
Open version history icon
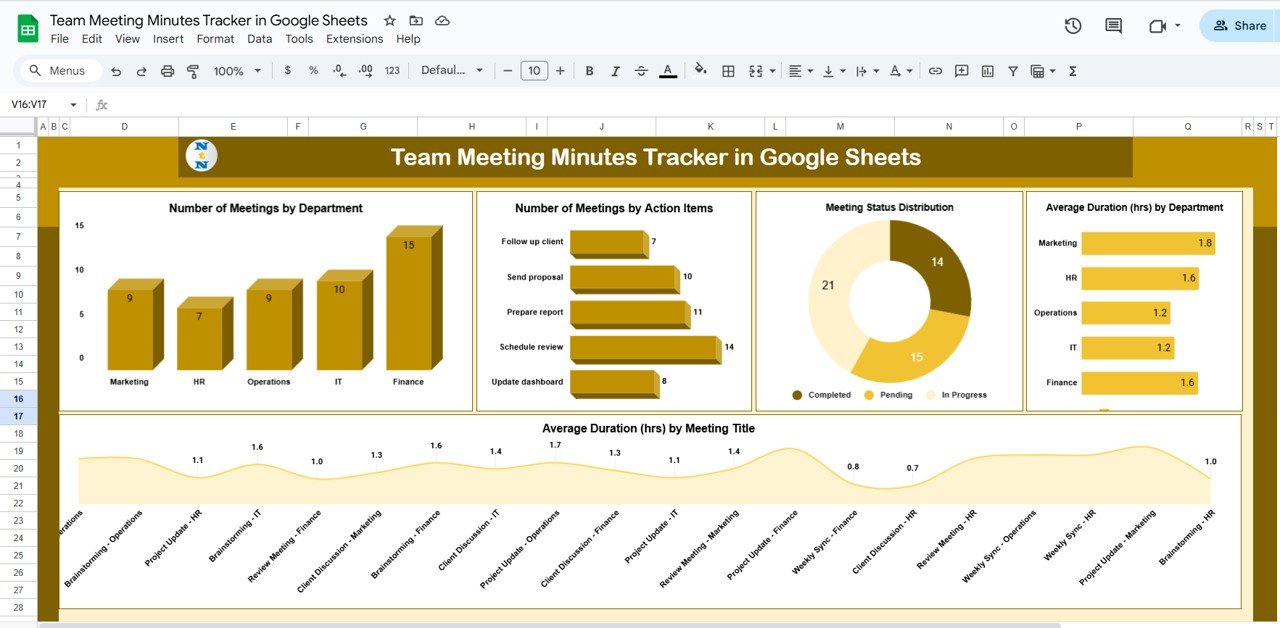1072,25
